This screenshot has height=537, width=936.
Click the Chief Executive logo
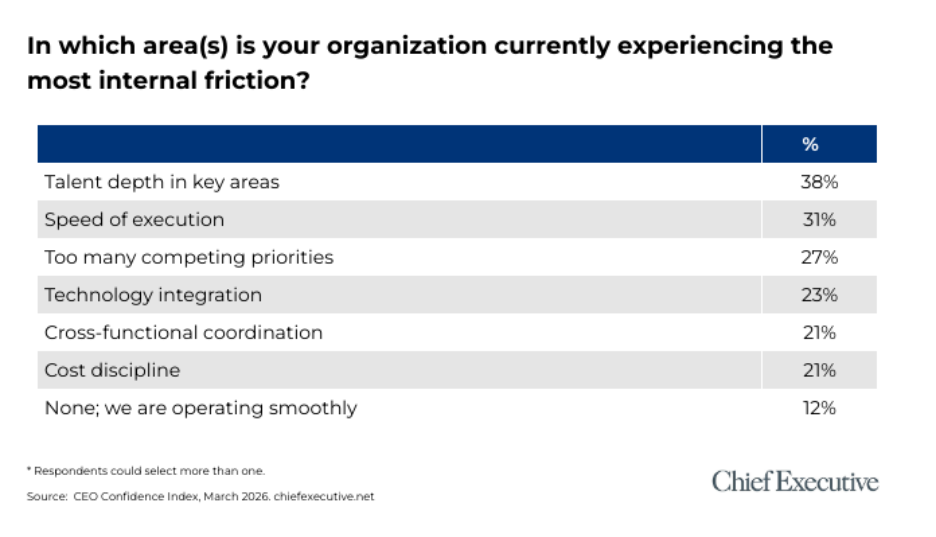[795, 482]
